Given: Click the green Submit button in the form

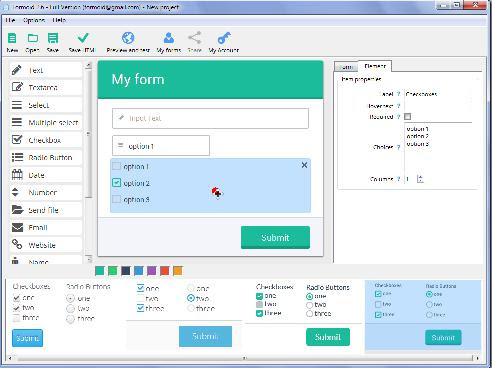Looking at the screenshot, I should click(275, 237).
